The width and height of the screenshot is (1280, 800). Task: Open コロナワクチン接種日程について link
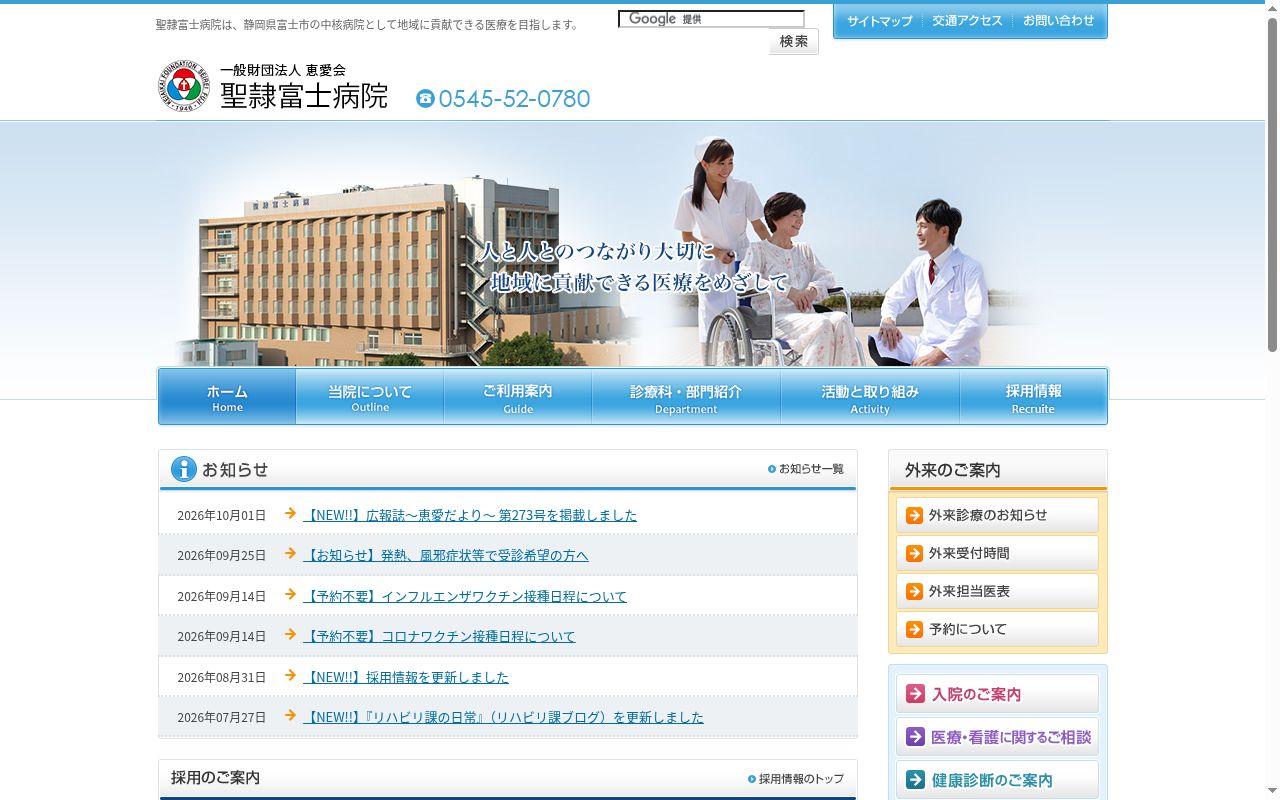pos(439,636)
